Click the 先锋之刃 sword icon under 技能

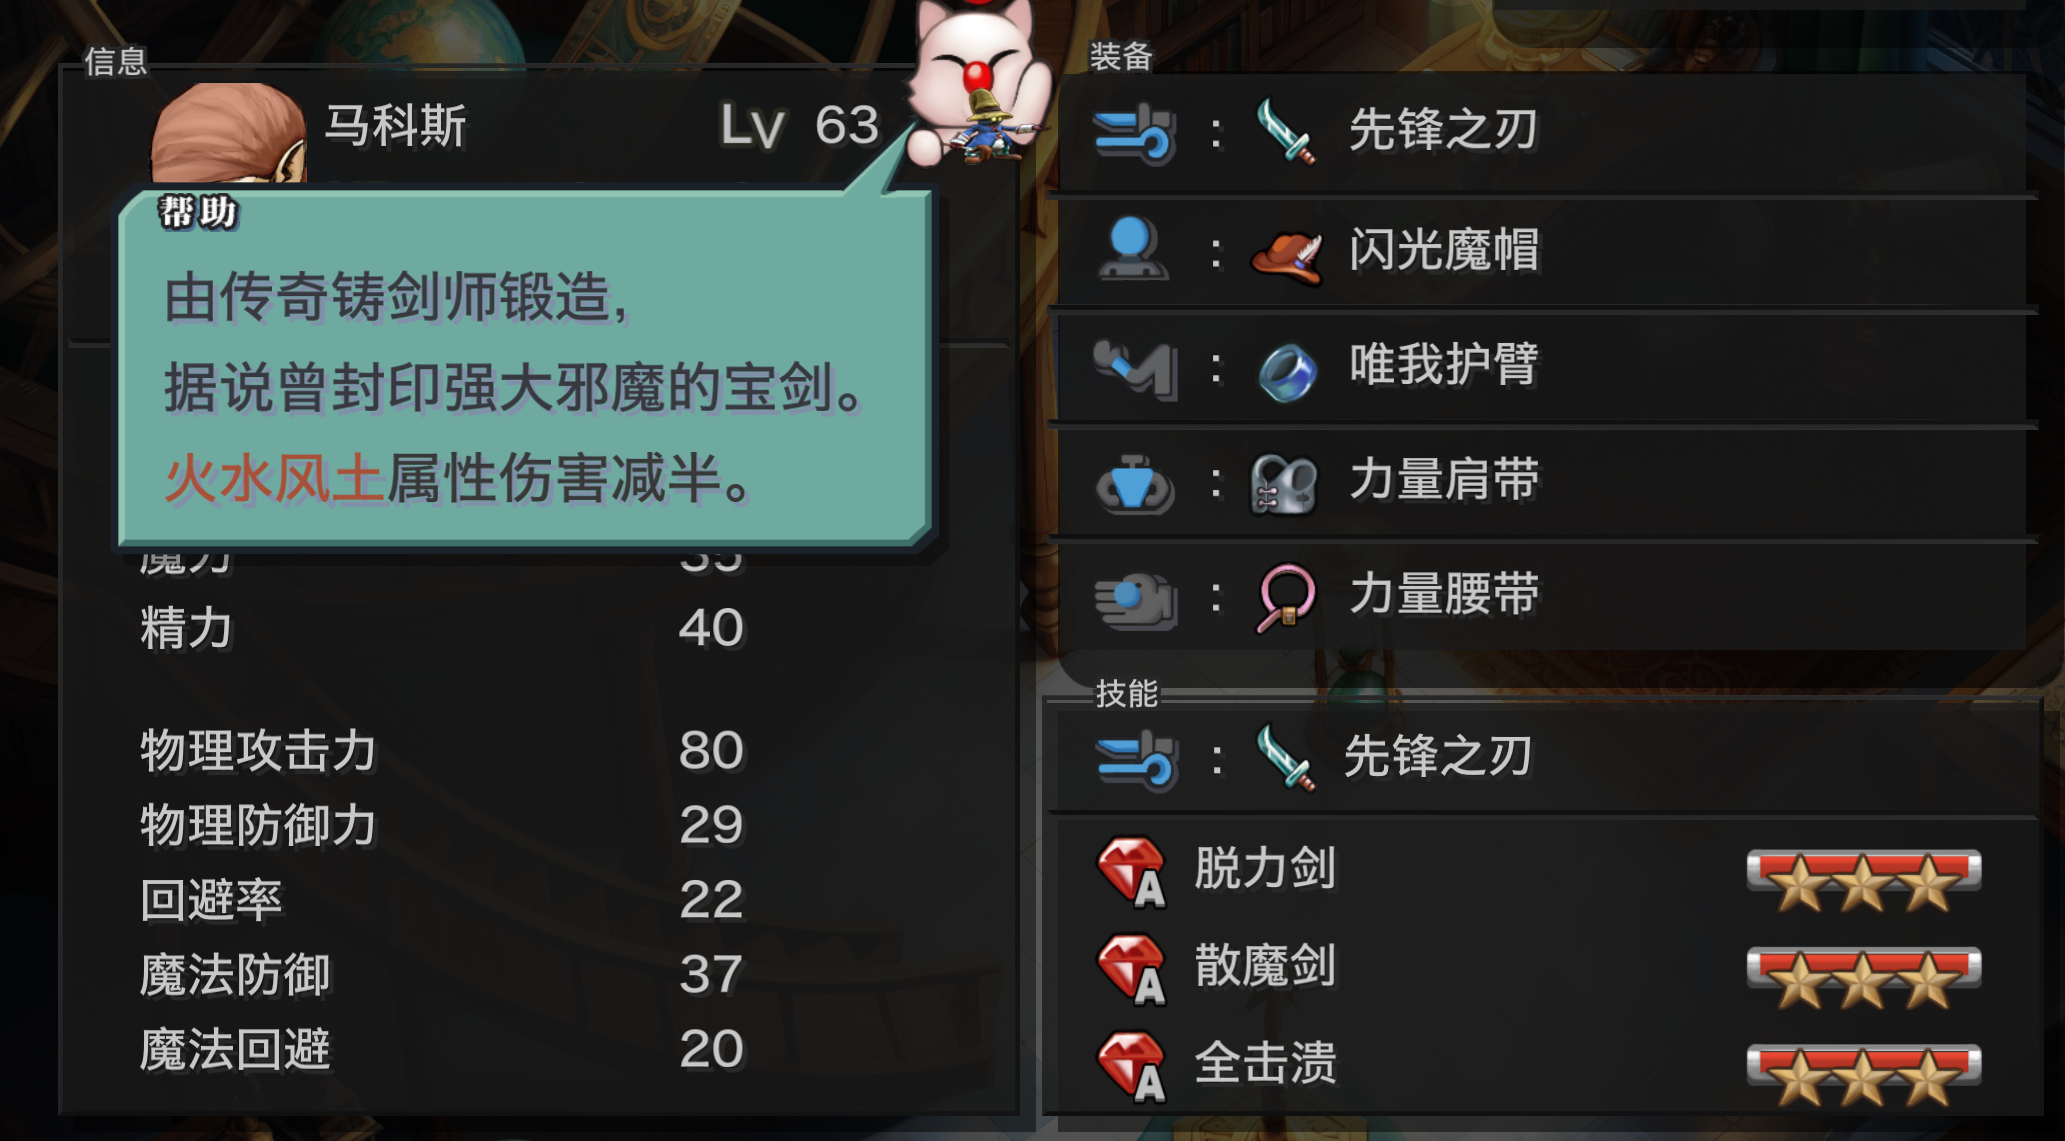[1285, 758]
